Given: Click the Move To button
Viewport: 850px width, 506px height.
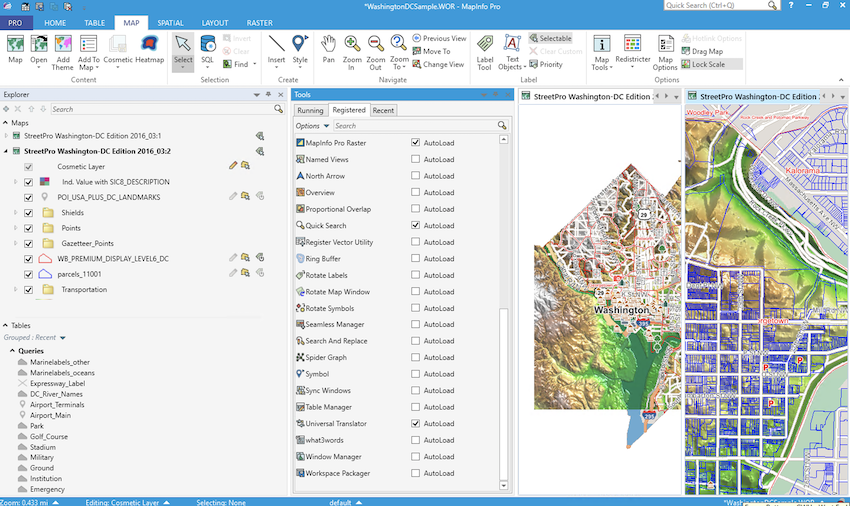Looking at the screenshot, I should (432, 51).
